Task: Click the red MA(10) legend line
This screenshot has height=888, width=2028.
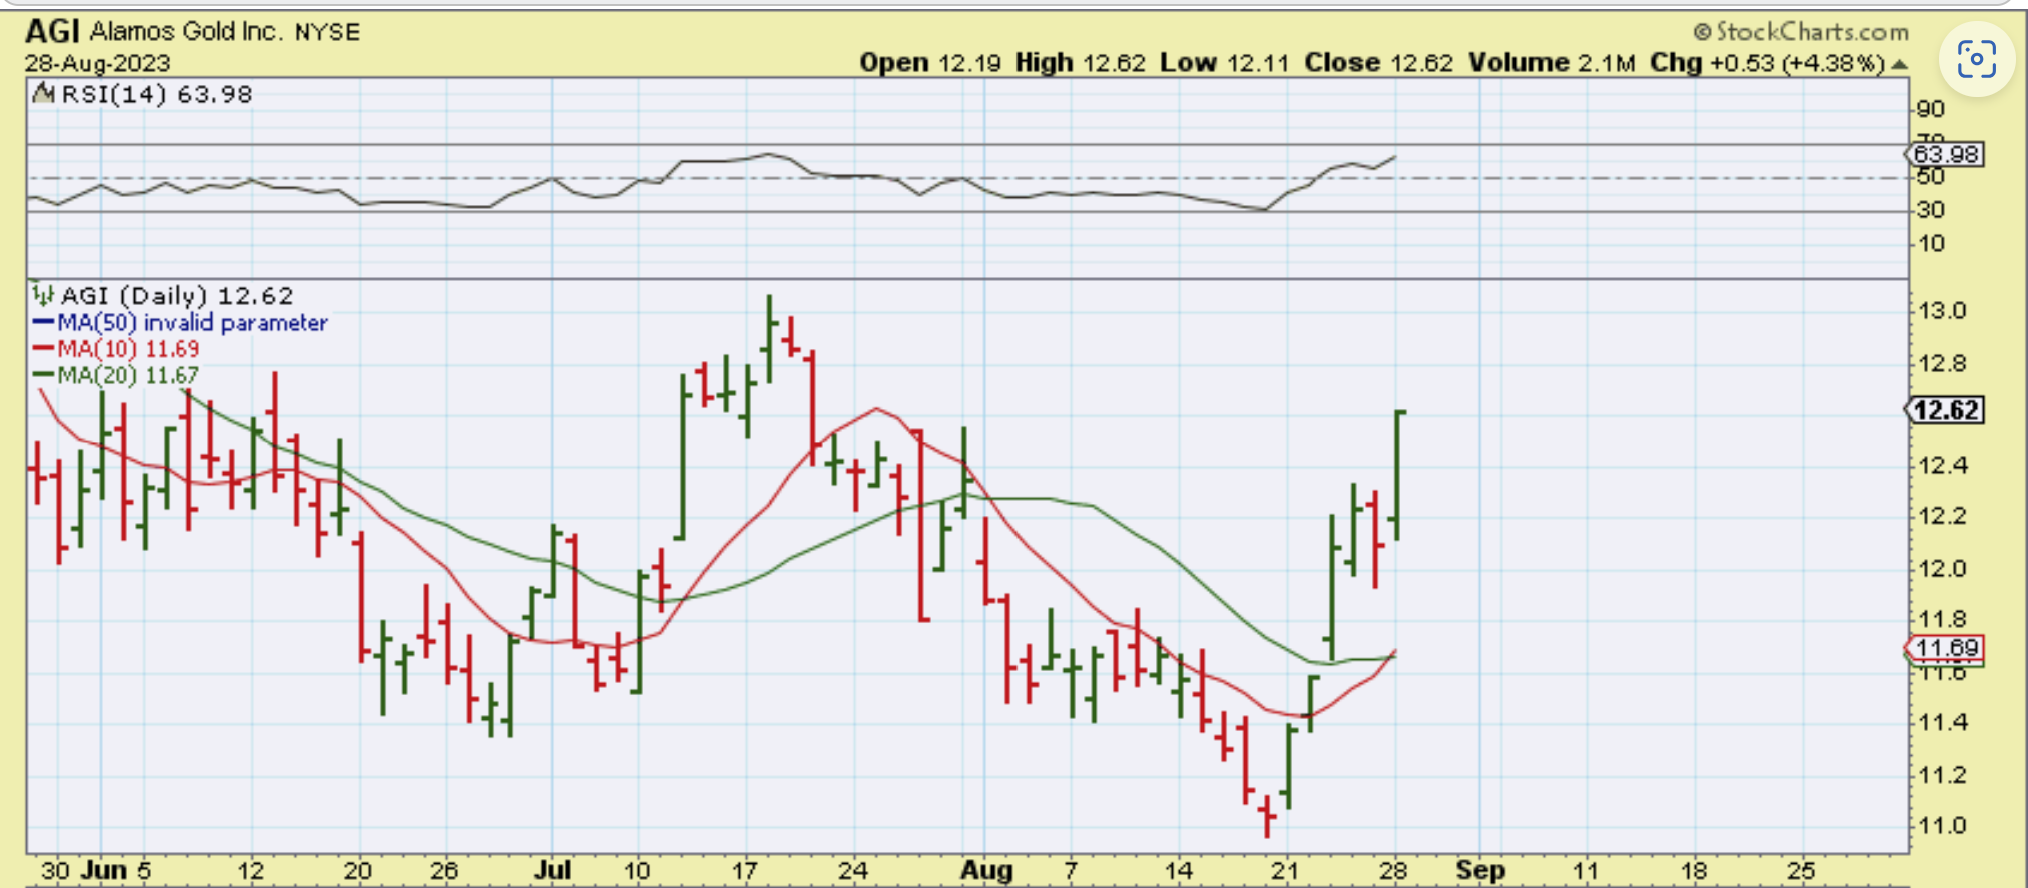Action: (43, 349)
